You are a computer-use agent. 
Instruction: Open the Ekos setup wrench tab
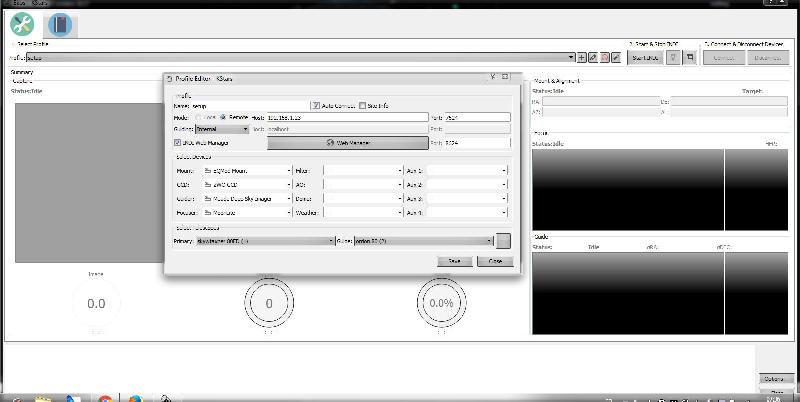(x=22, y=24)
